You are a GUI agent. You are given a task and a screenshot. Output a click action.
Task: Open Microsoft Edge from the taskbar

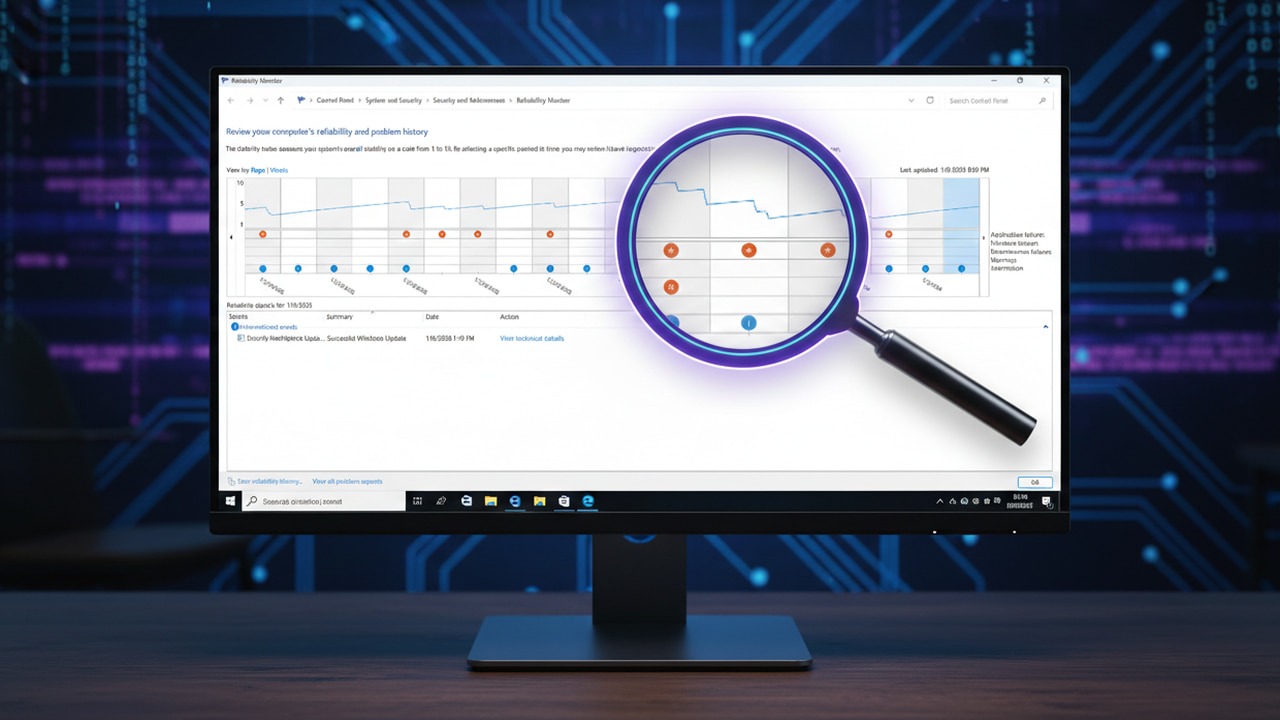pos(587,500)
